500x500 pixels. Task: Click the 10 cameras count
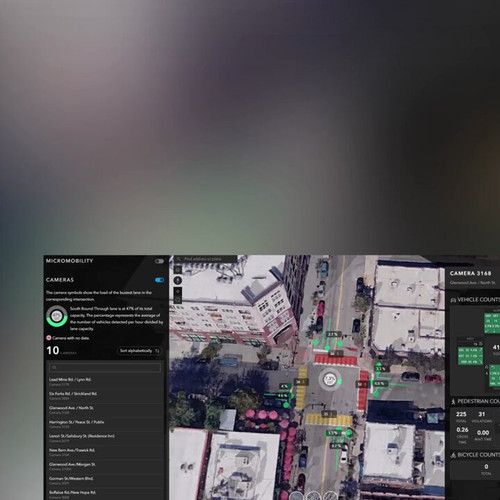pos(53,351)
